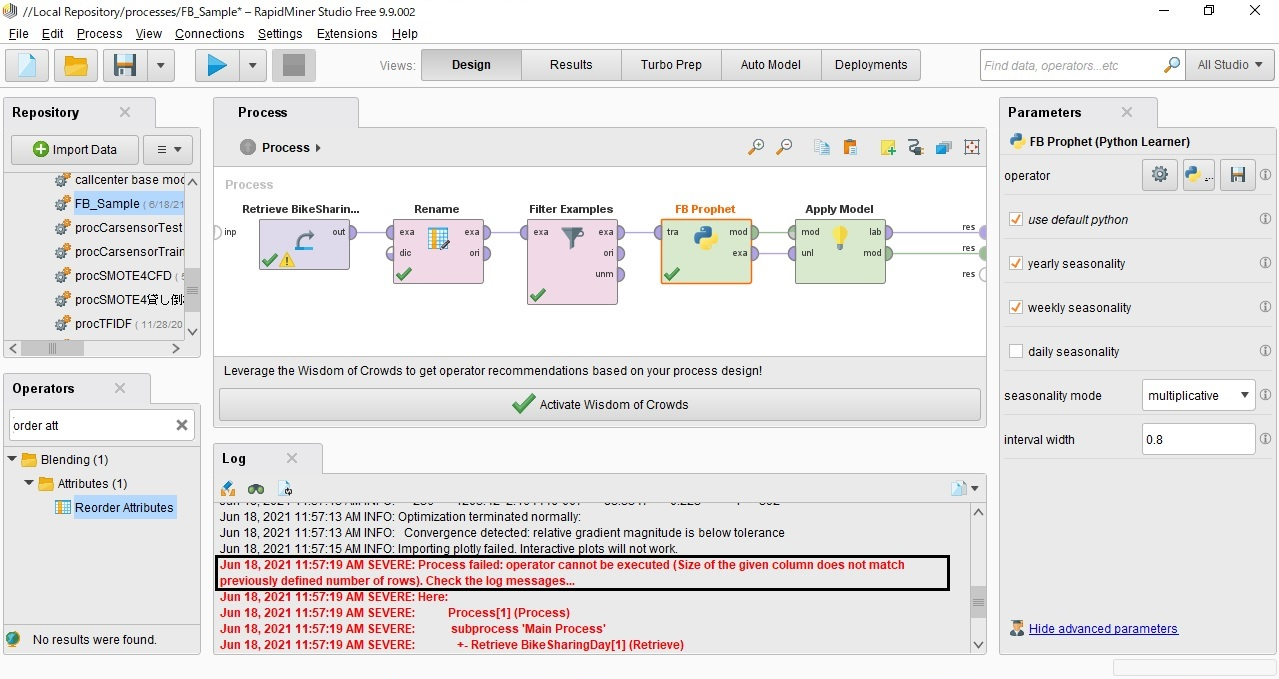
Task: Zoom in on the process canvas
Action: (x=756, y=147)
